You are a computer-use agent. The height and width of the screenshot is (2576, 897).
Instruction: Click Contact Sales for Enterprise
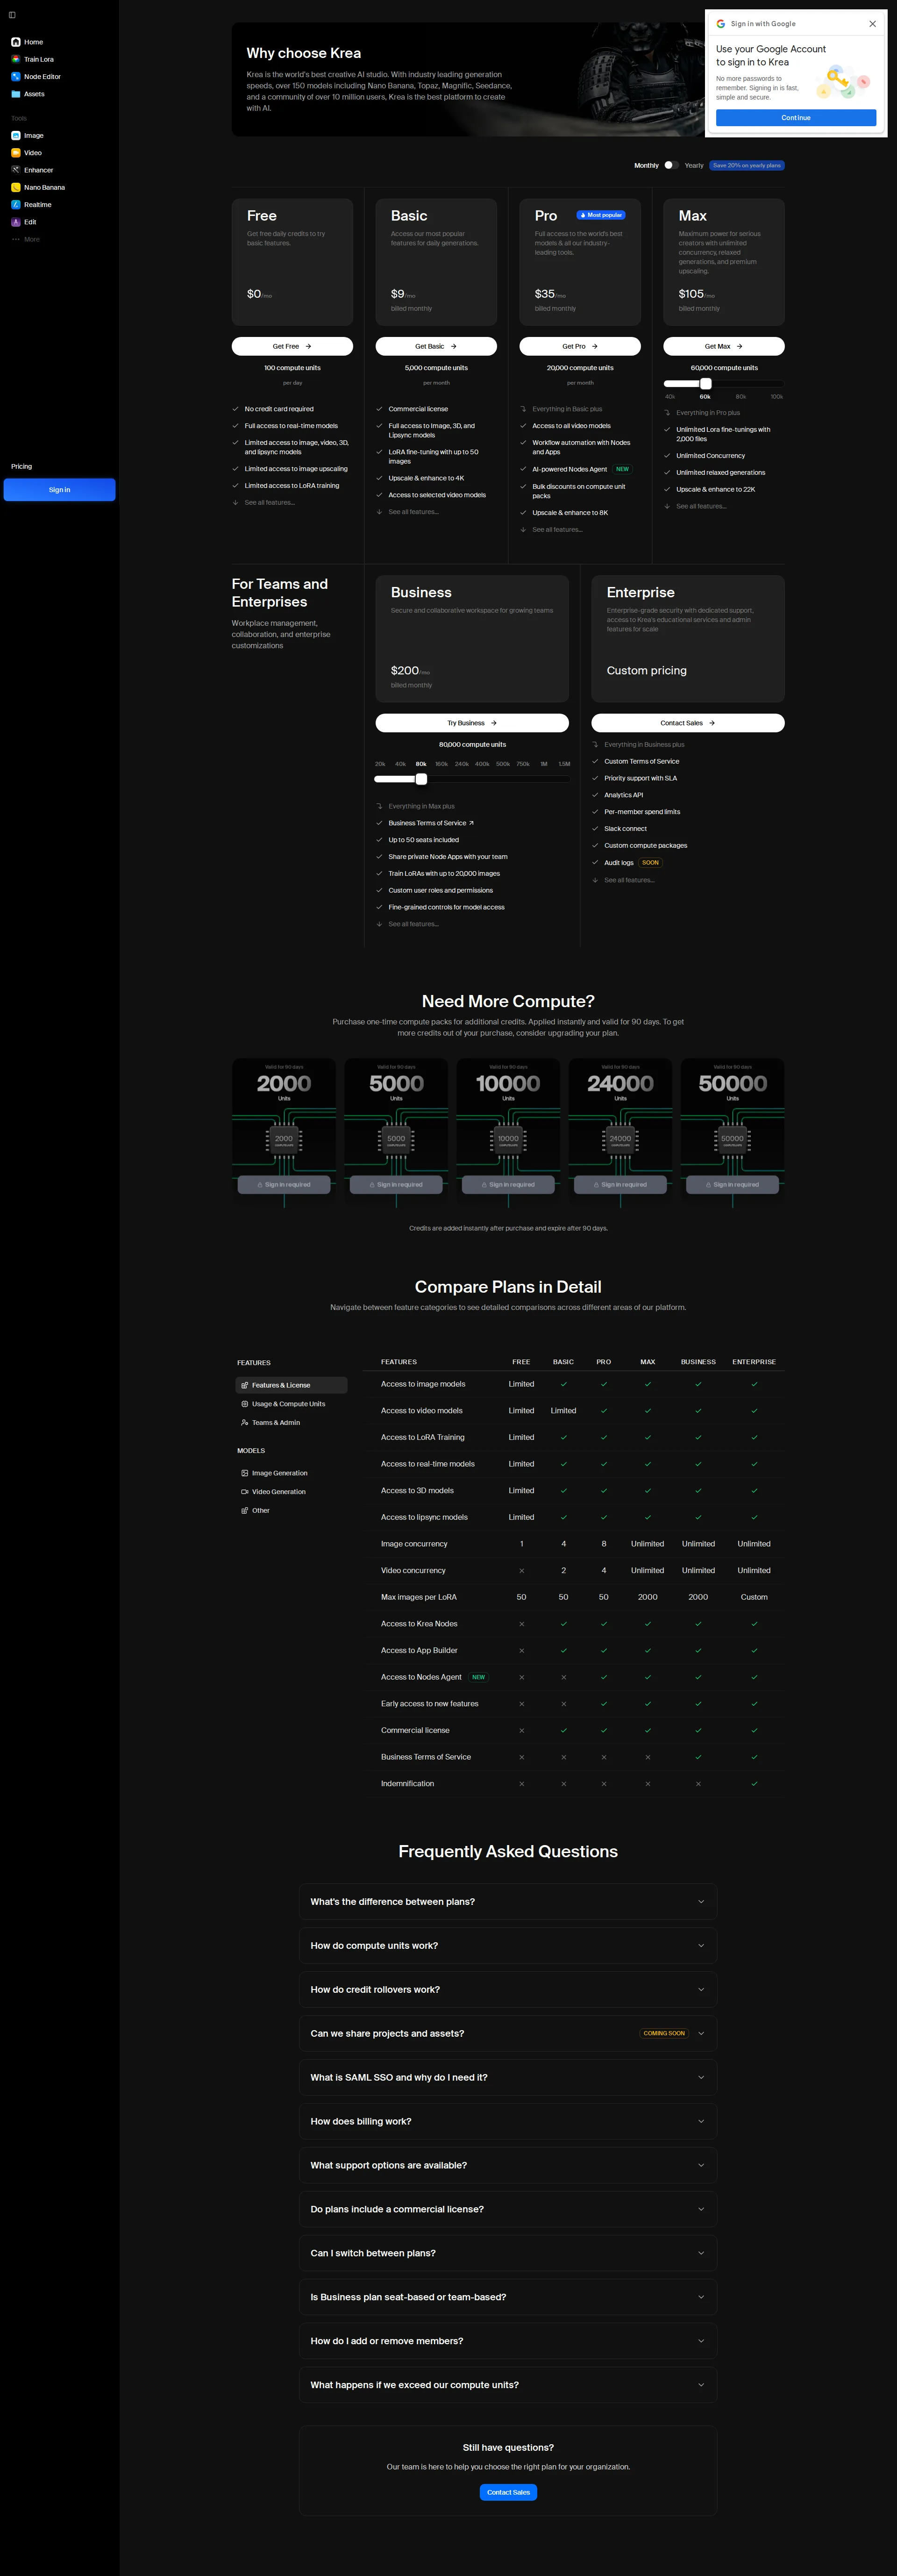coord(687,722)
